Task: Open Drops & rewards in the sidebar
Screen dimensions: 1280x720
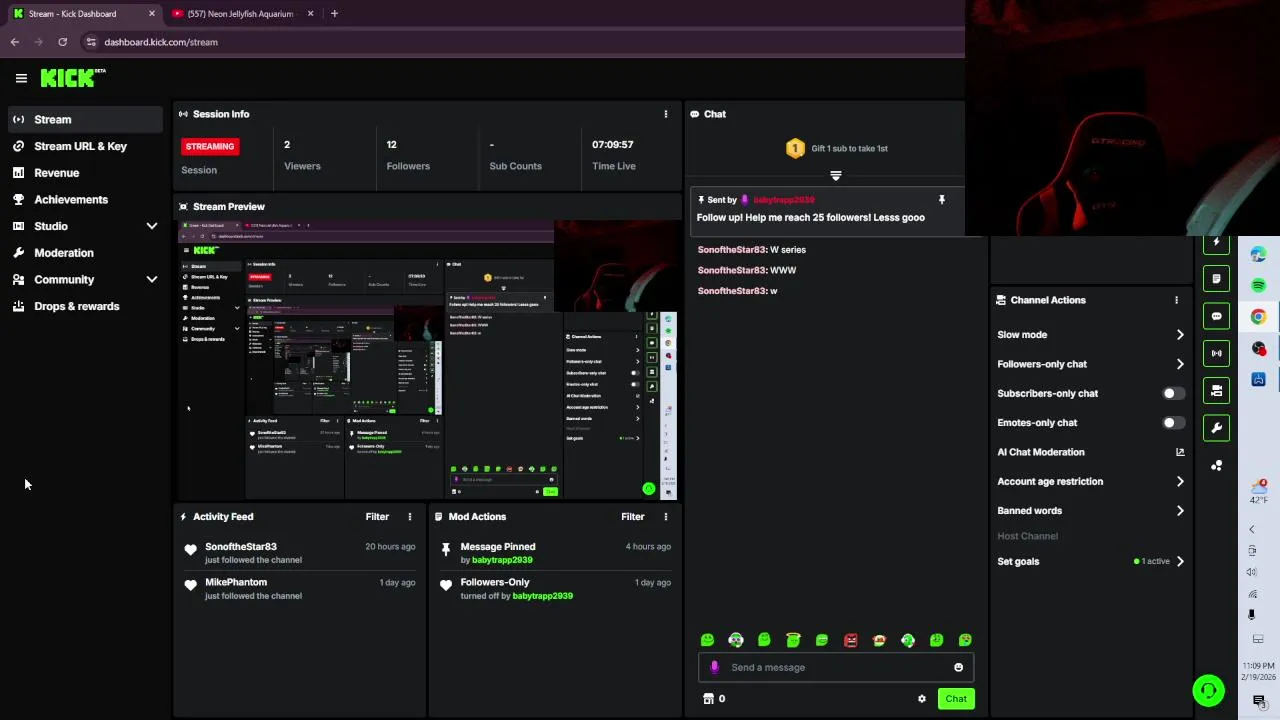Action: (85, 306)
